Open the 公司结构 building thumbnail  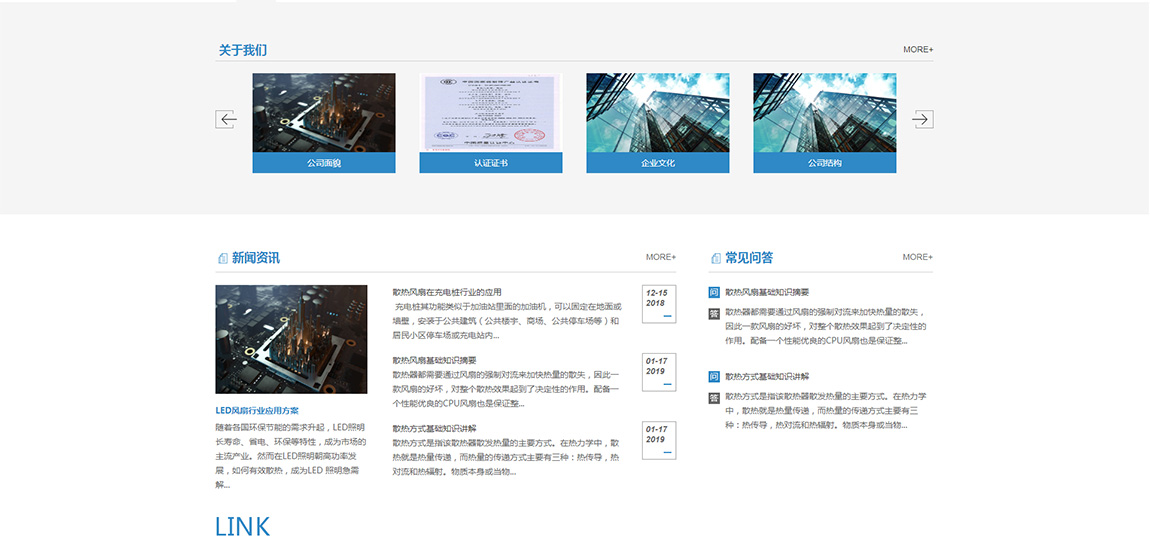(x=824, y=113)
